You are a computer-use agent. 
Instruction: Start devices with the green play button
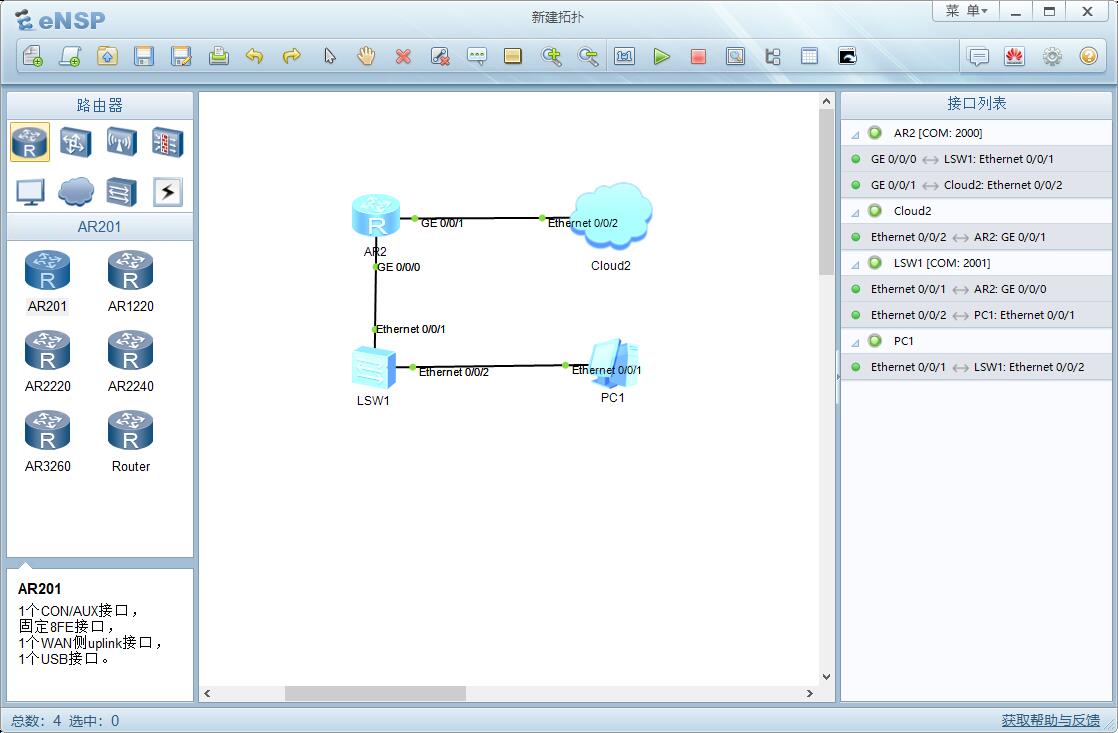point(661,57)
